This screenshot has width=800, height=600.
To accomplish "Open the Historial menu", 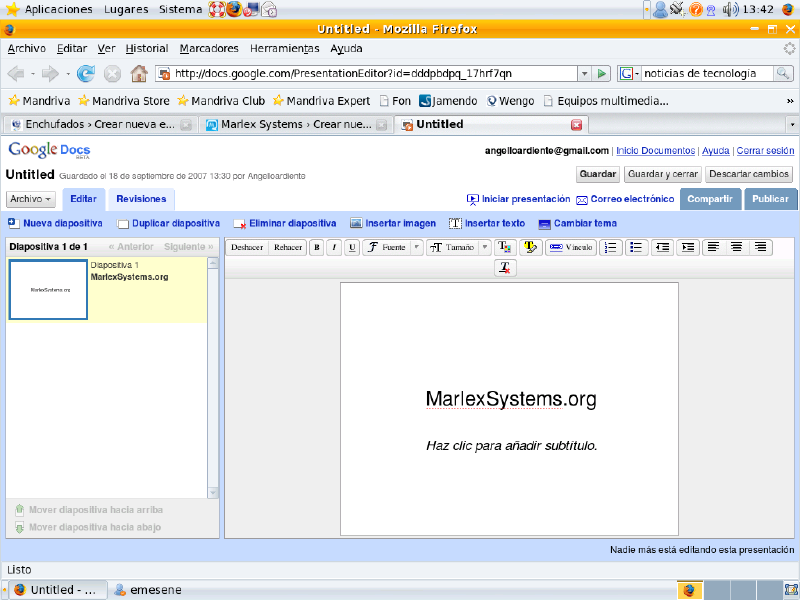I will click(x=147, y=48).
